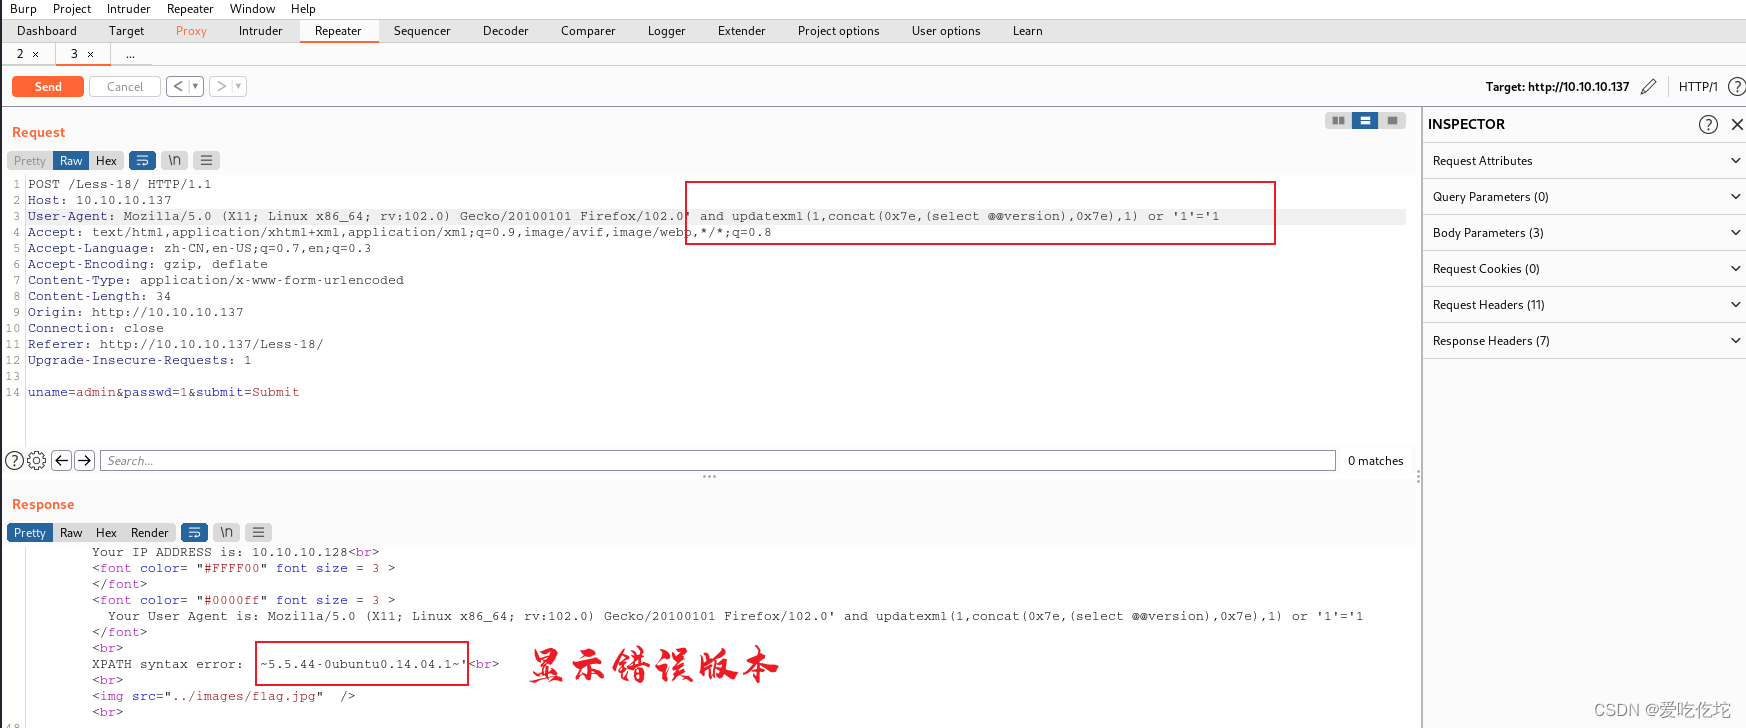Switch to the Proxy tab
Viewport: 1746px width, 728px height.
[x=191, y=31]
